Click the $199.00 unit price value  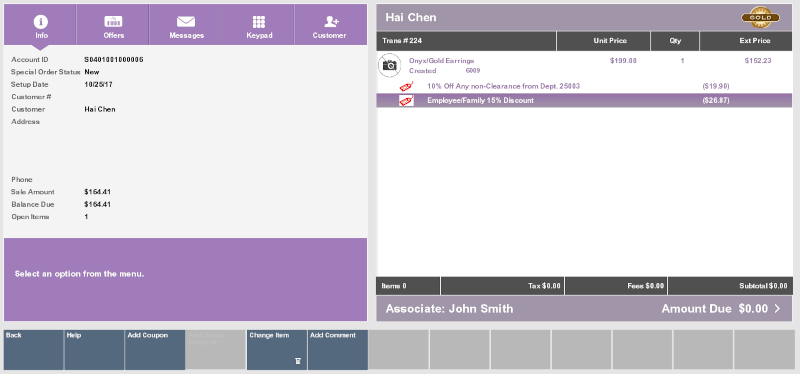point(623,61)
